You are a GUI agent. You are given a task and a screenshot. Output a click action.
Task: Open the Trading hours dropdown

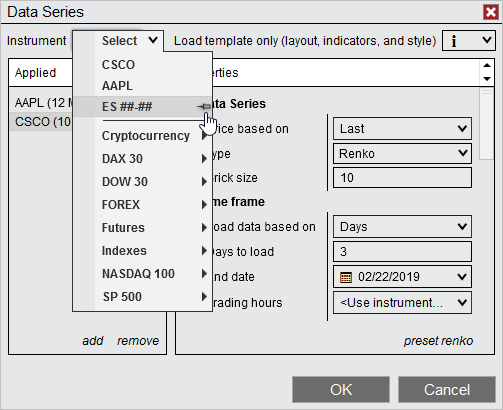(402, 303)
